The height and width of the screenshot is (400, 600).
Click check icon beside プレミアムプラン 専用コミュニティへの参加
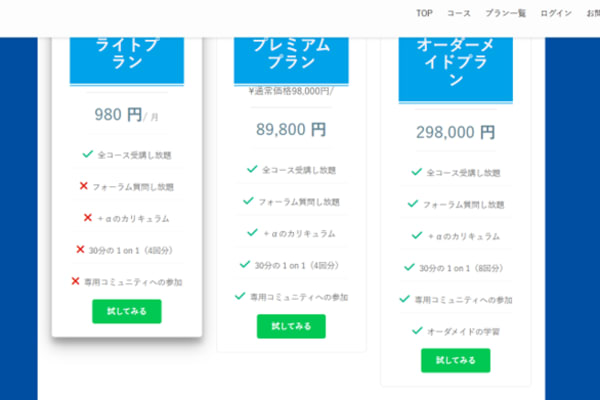click(x=240, y=296)
